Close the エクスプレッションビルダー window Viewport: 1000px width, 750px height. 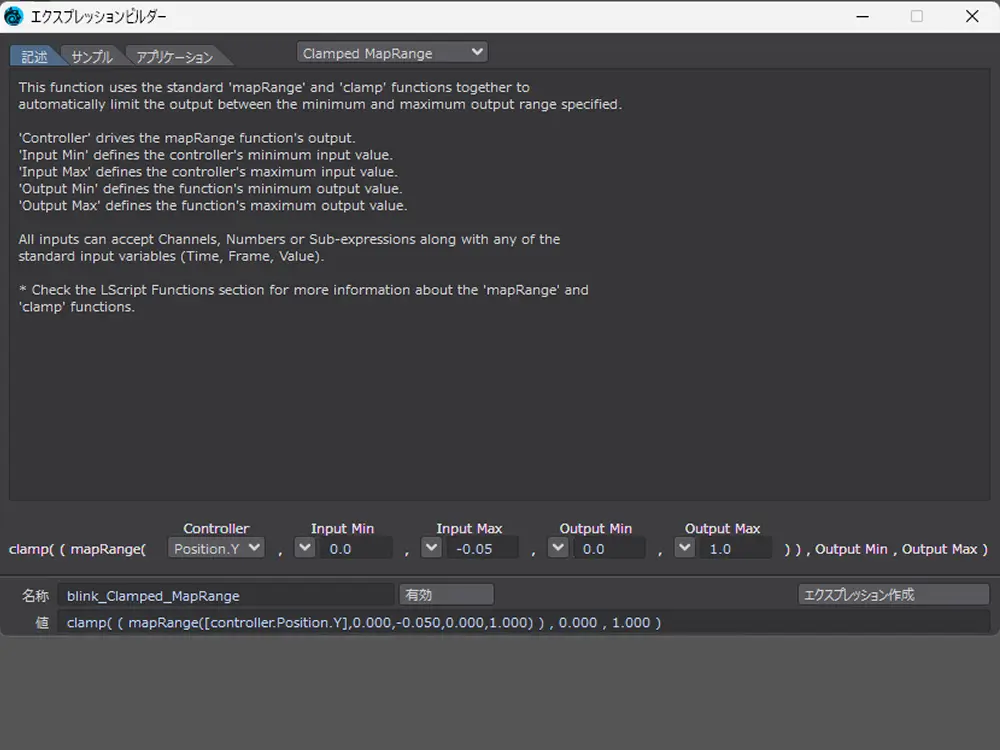tap(972, 16)
